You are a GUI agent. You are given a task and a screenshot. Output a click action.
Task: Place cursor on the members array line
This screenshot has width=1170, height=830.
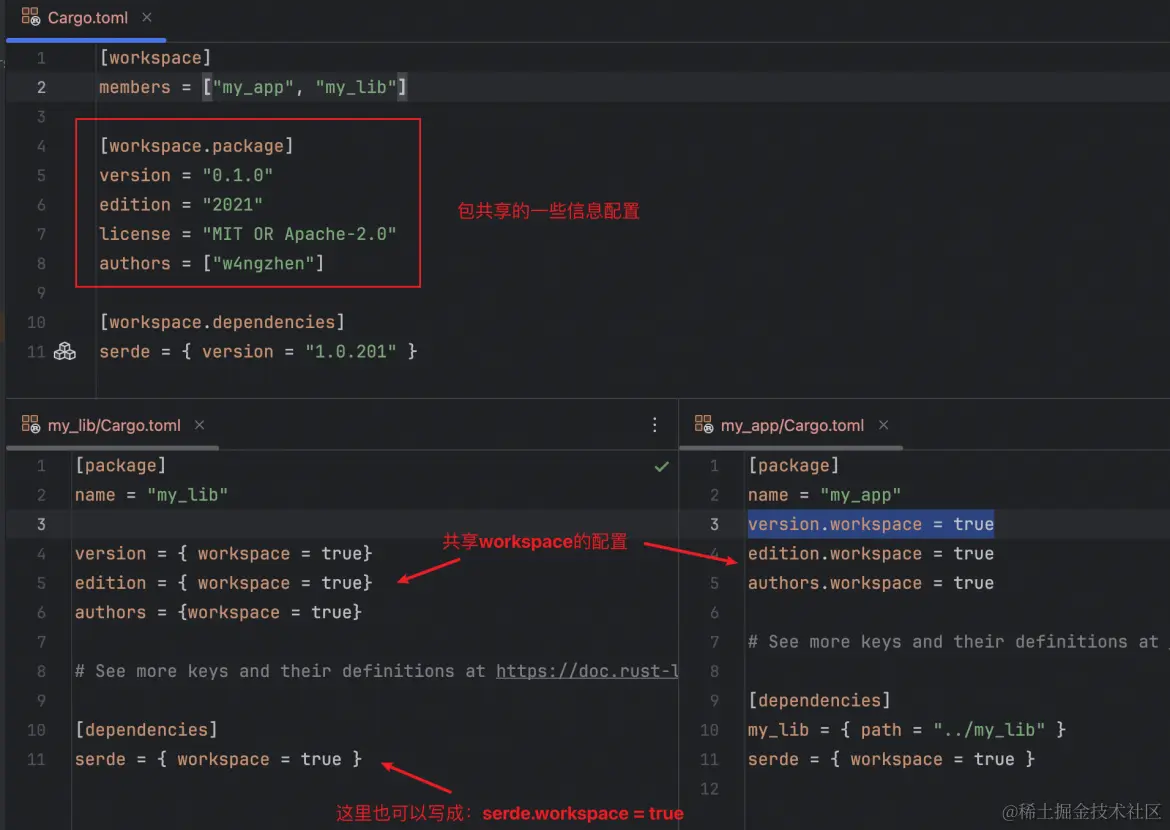252,87
